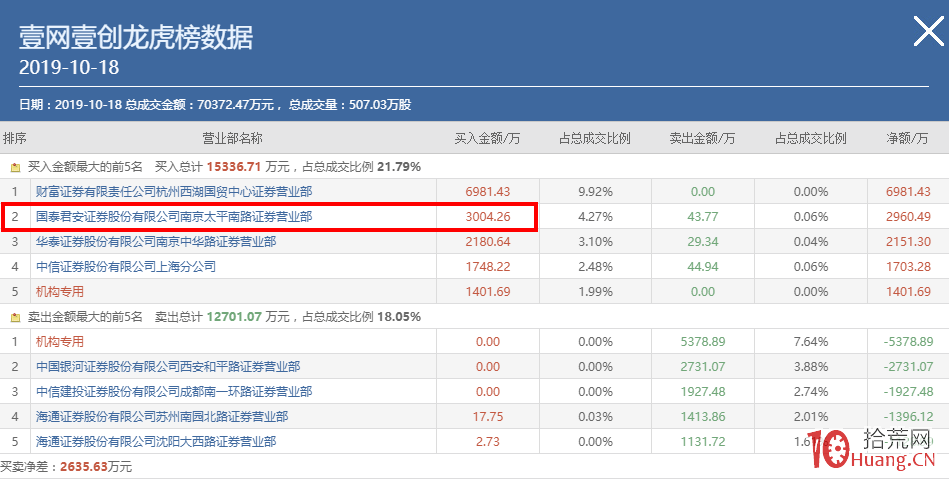Click the 1.99% ratio cell

[595, 292]
